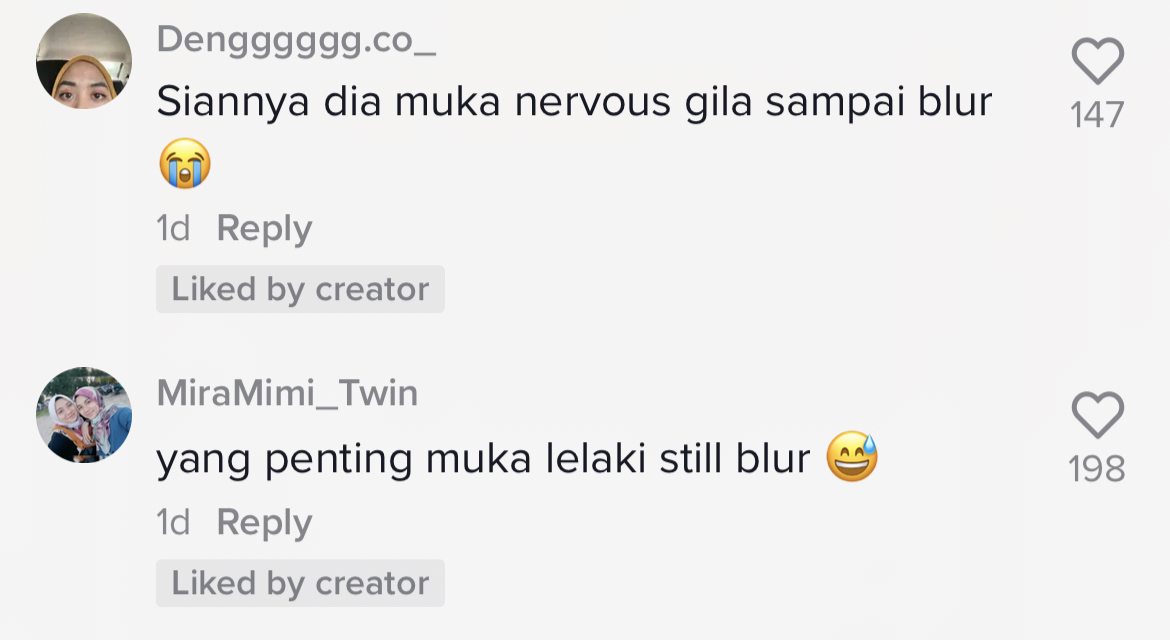Click the 198 likes count
Screen dimensions: 1170x640
(x=1097, y=469)
